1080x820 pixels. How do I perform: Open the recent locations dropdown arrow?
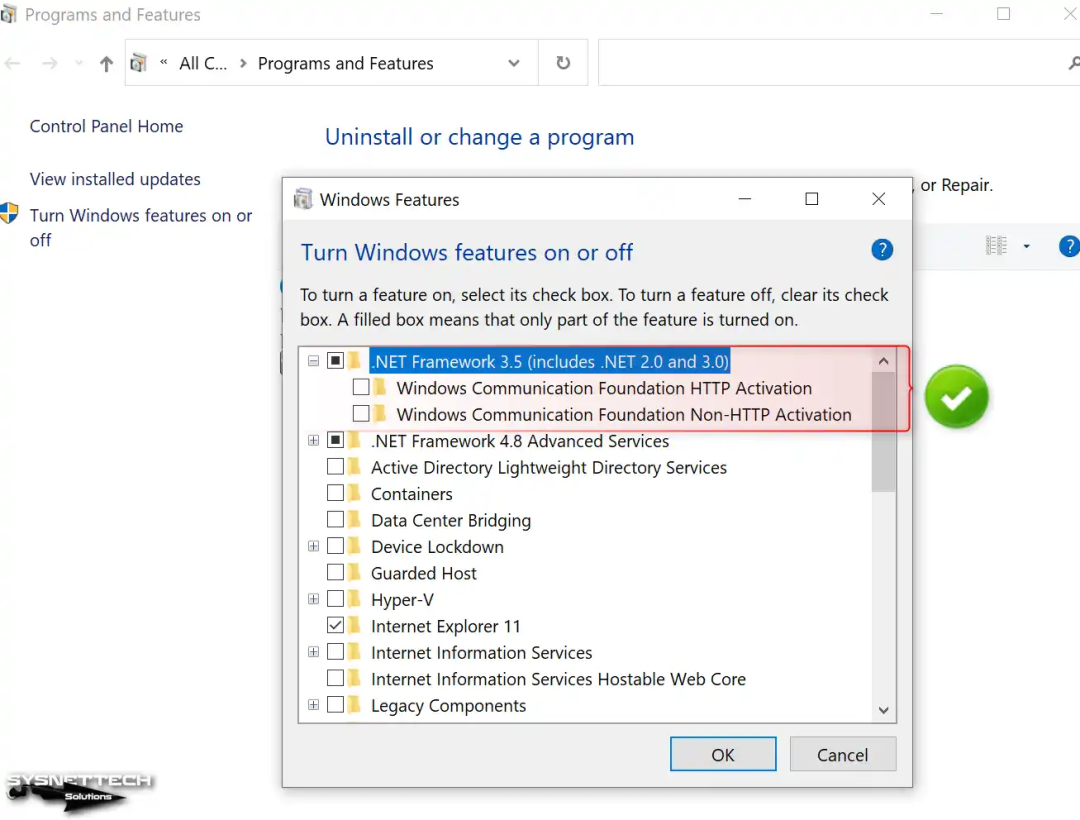coord(79,63)
